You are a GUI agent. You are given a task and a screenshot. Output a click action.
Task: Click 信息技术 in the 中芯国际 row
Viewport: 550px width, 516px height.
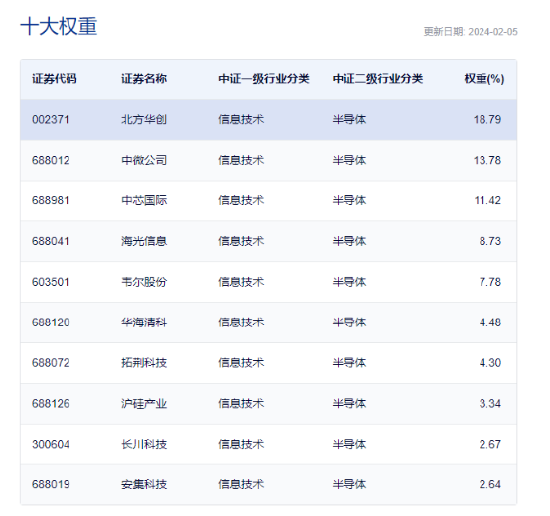pos(241,200)
